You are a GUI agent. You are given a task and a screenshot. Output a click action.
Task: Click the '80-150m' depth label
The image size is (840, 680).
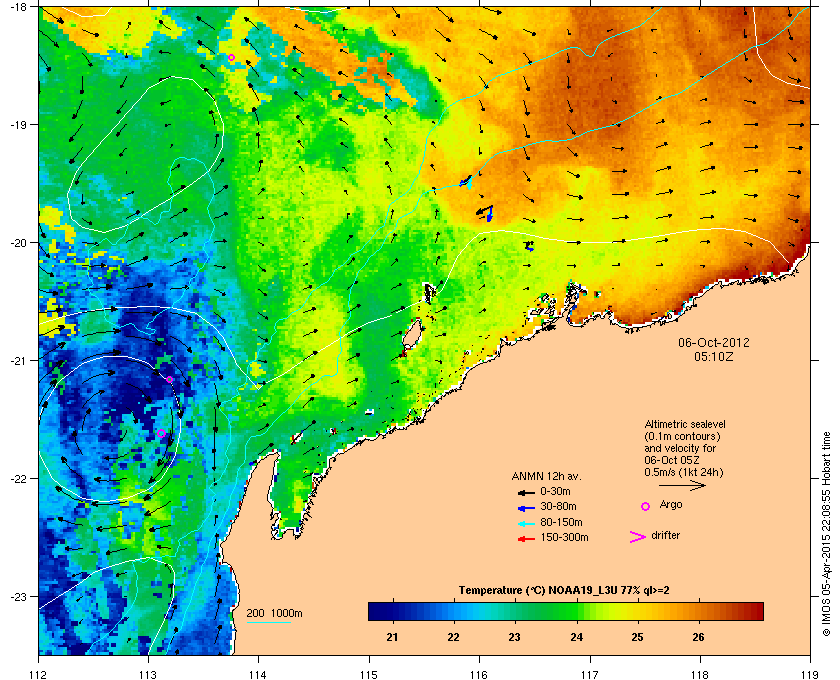(x=561, y=522)
